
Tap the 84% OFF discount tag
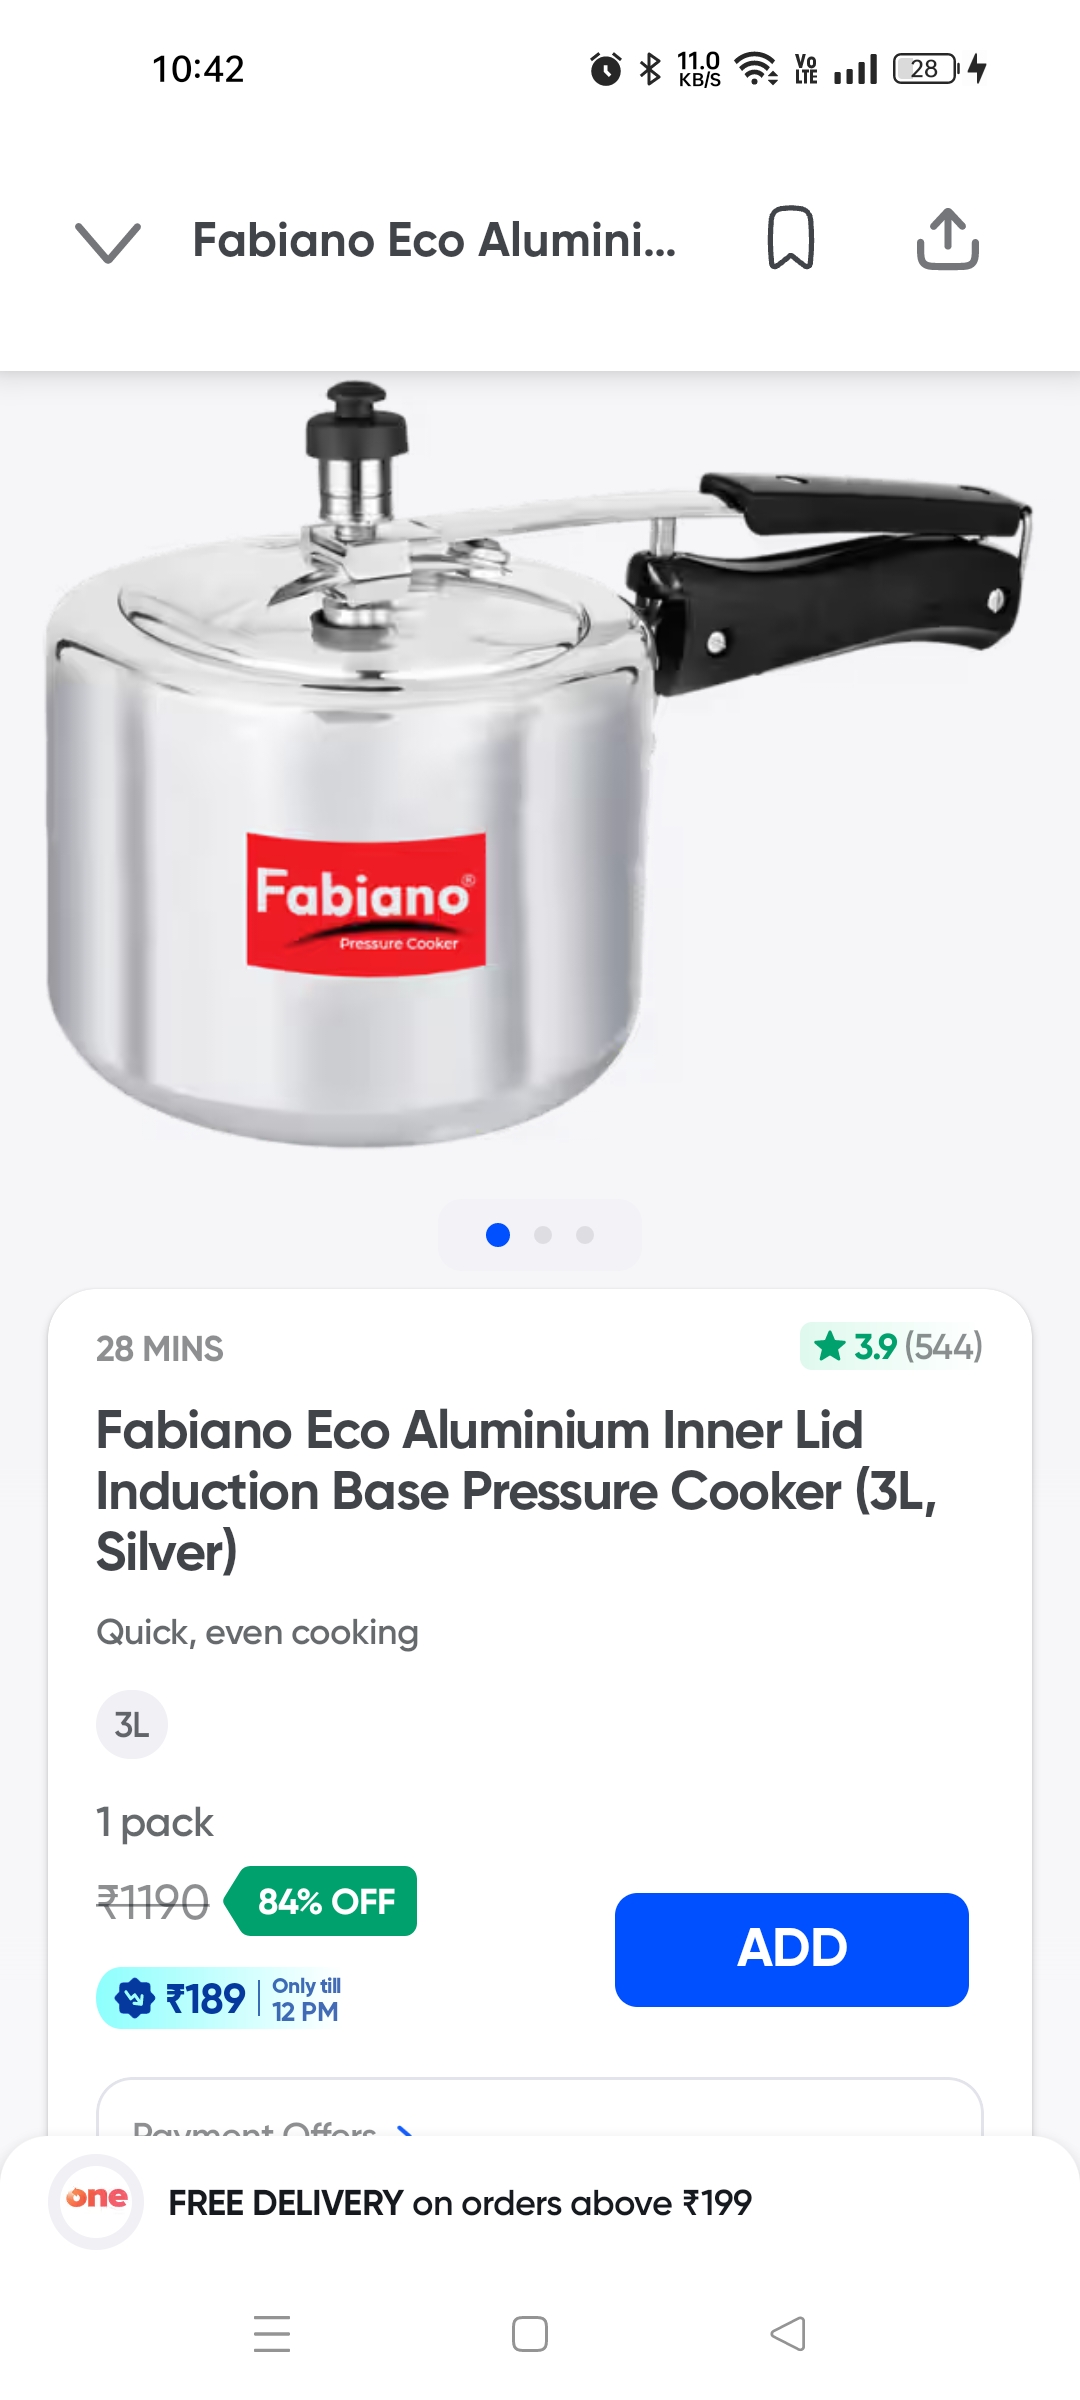pos(324,1901)
